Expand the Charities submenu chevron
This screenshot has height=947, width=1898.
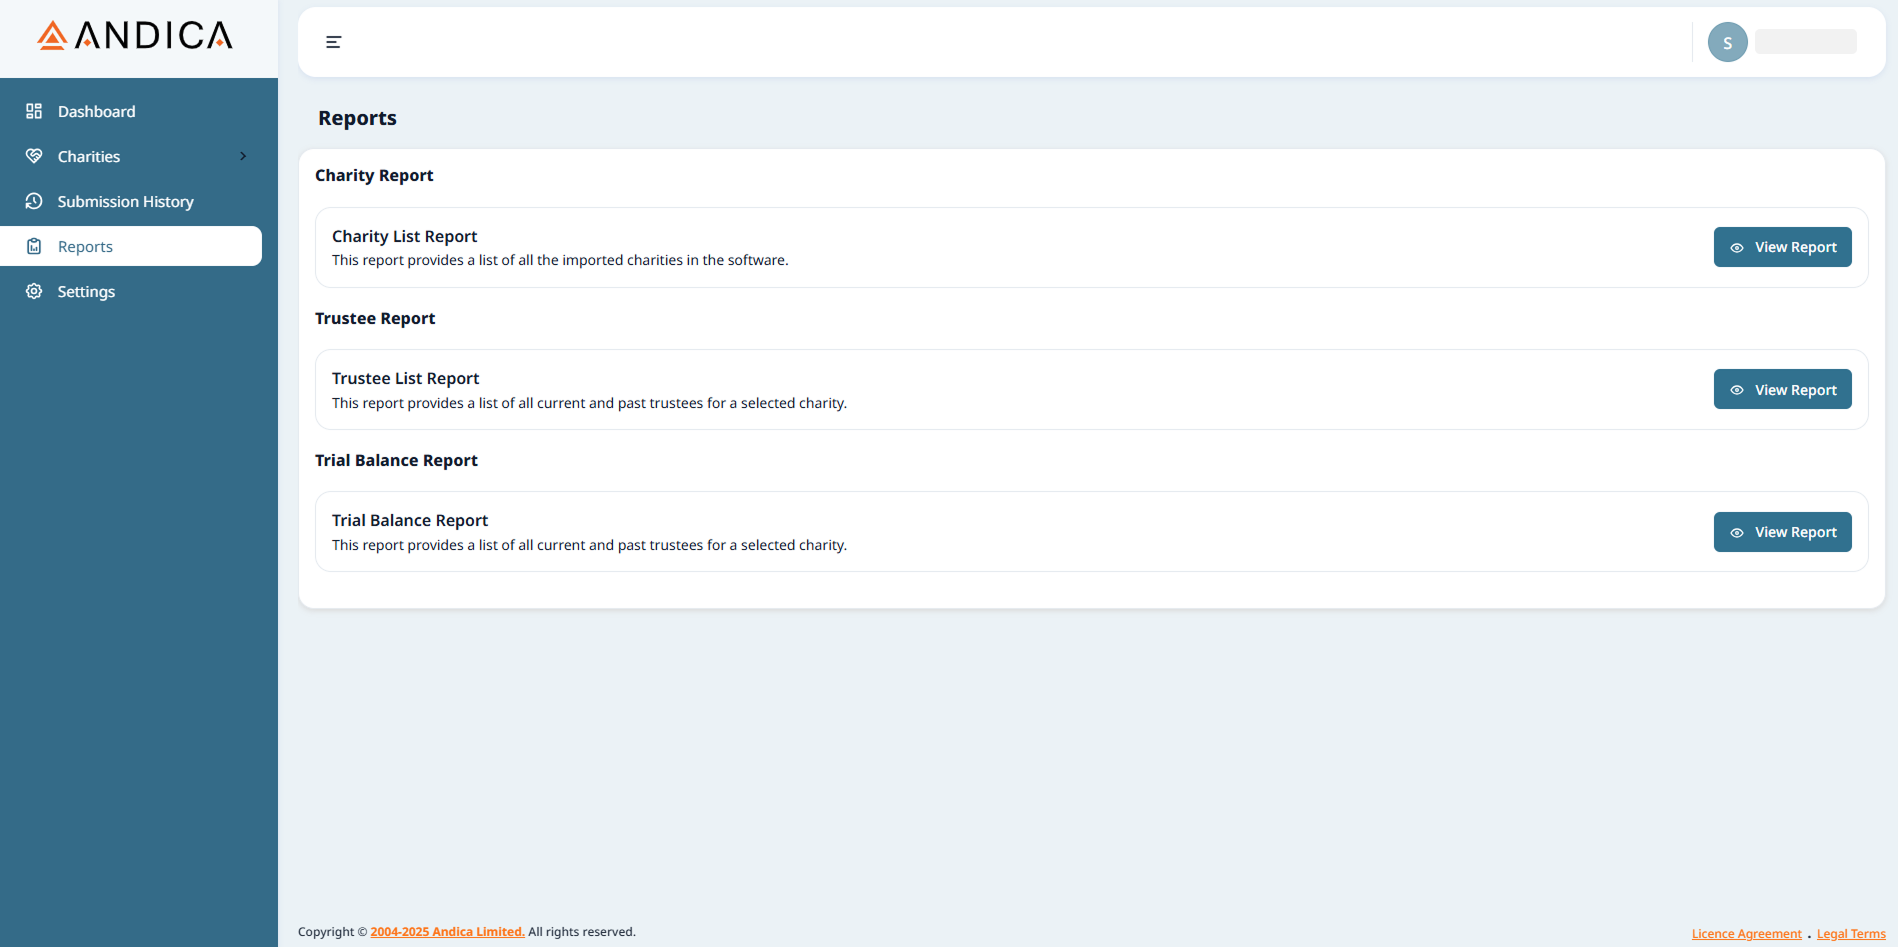(x=242, y=156)
